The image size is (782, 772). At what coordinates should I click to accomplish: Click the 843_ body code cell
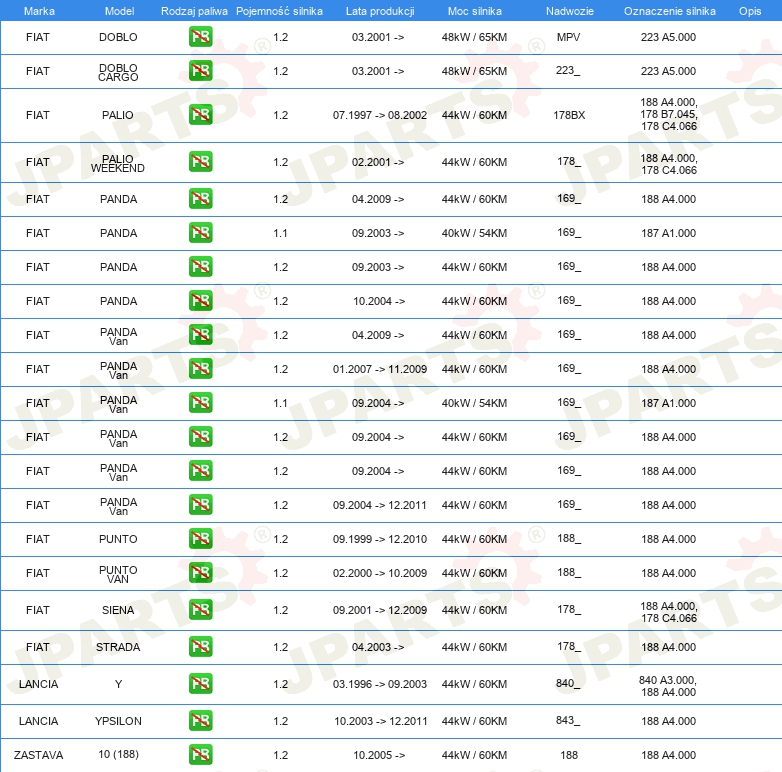[x=569, y=720]
